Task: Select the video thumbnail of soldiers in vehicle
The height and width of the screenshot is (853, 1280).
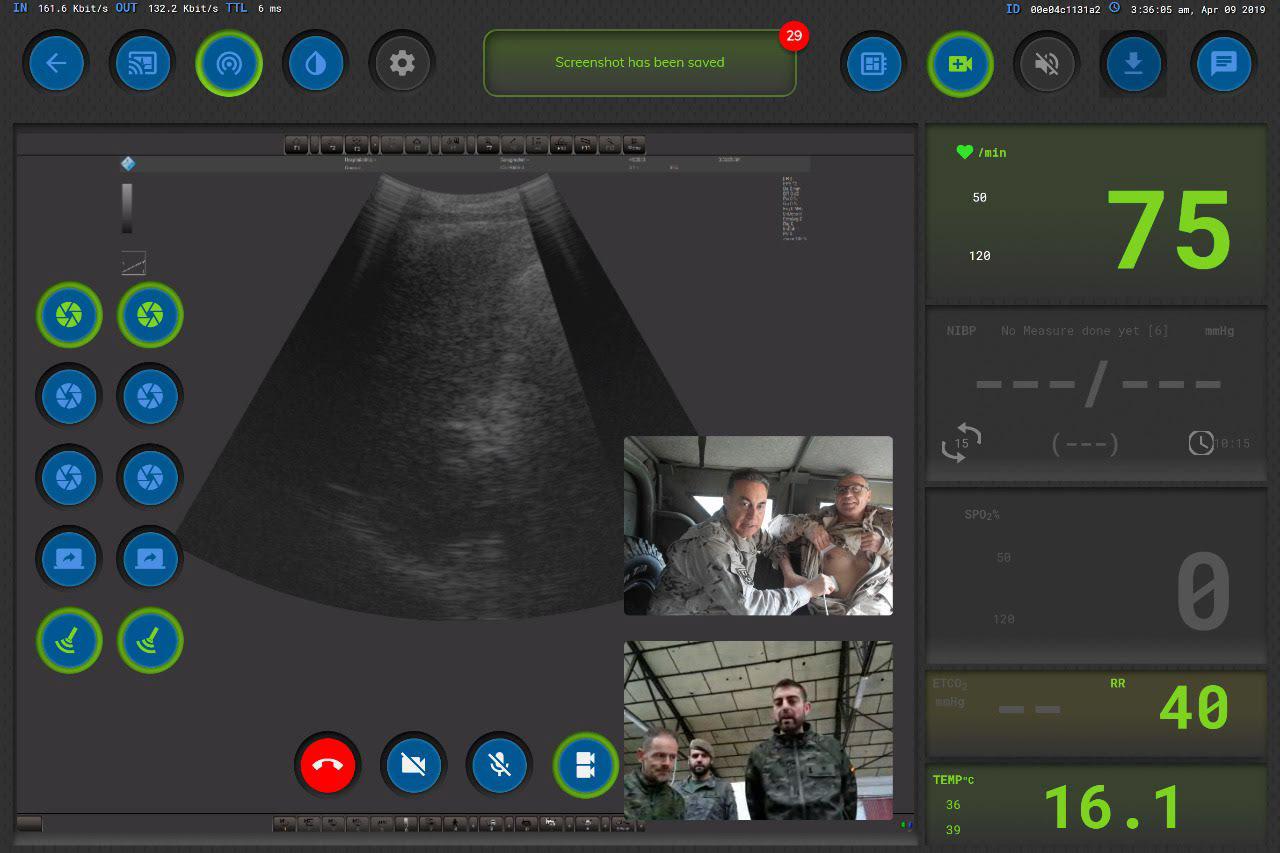Action: click(x=758, y=525)
